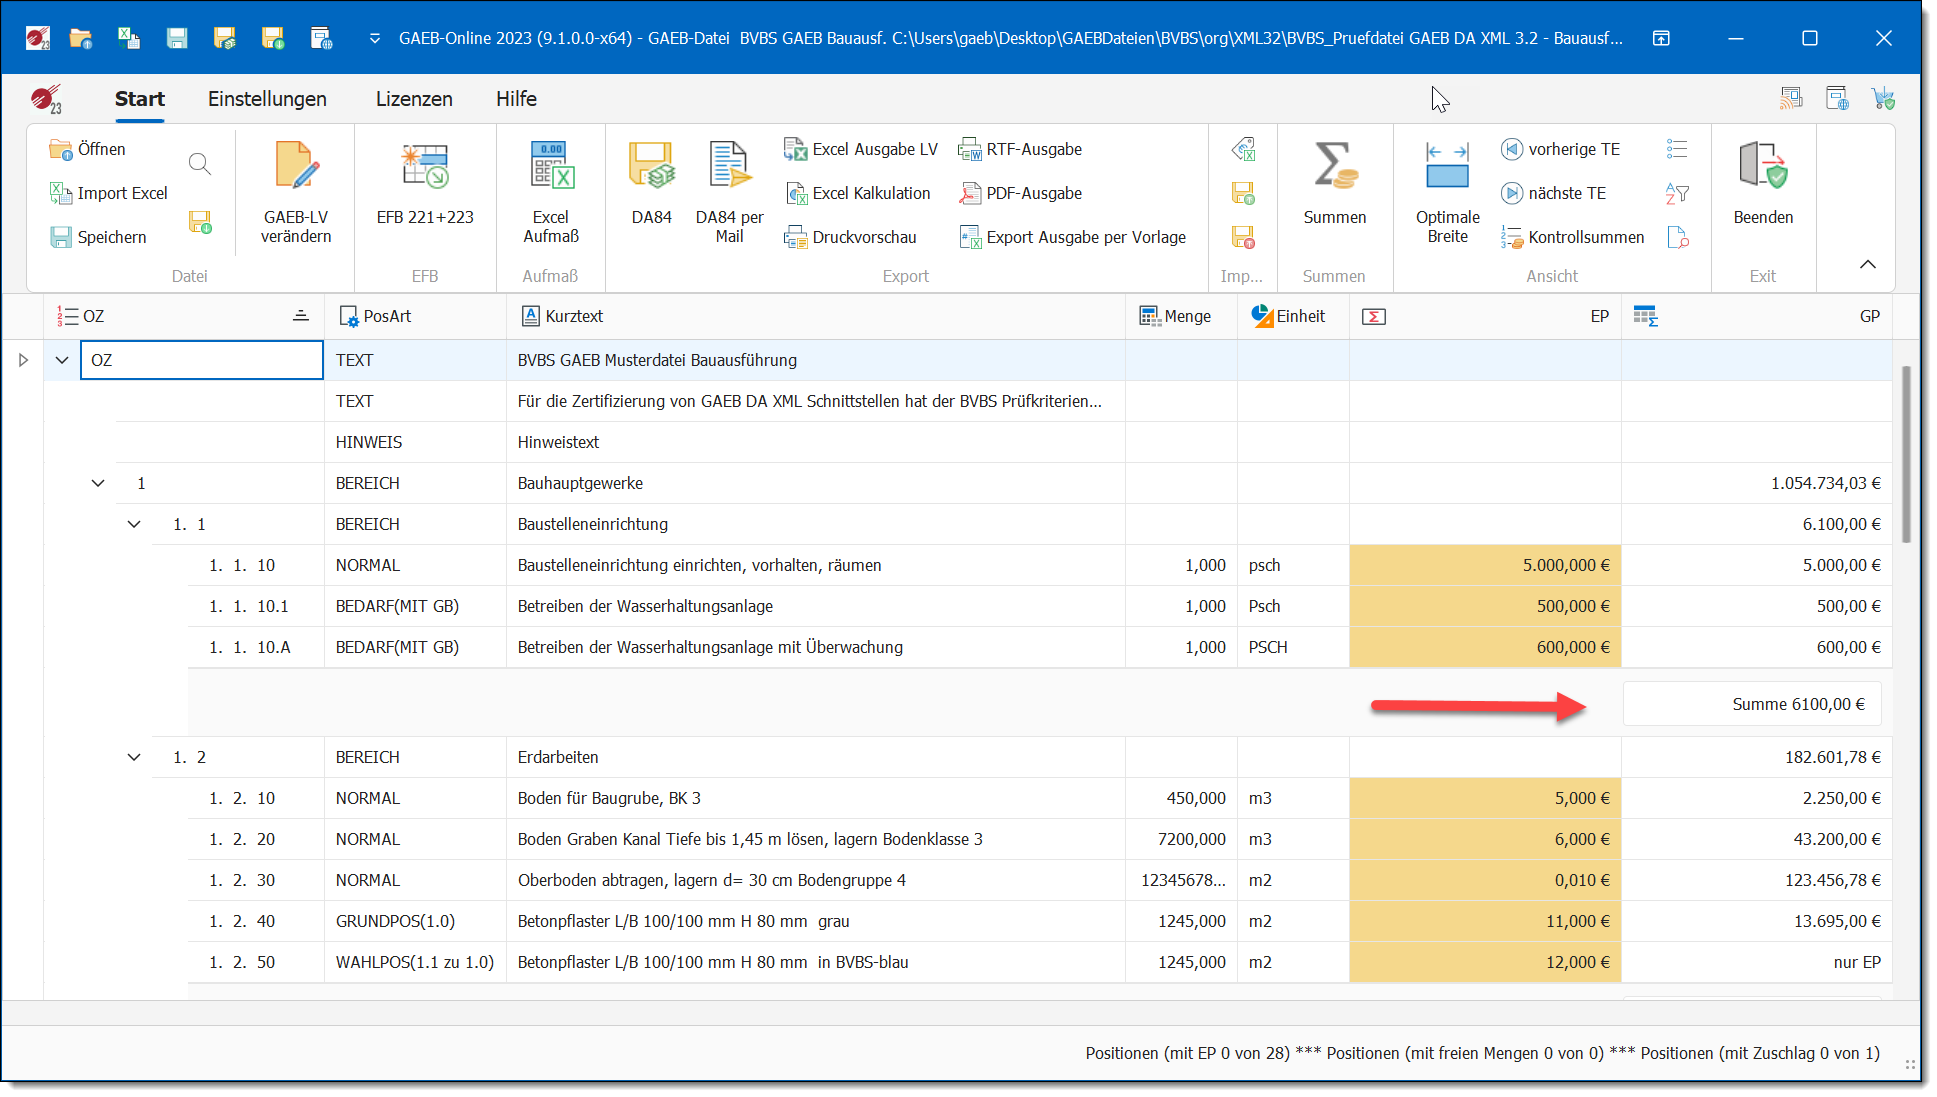Switch to the Lizenzen tab
This screenshot has height=1097, width=1937.
414,99
